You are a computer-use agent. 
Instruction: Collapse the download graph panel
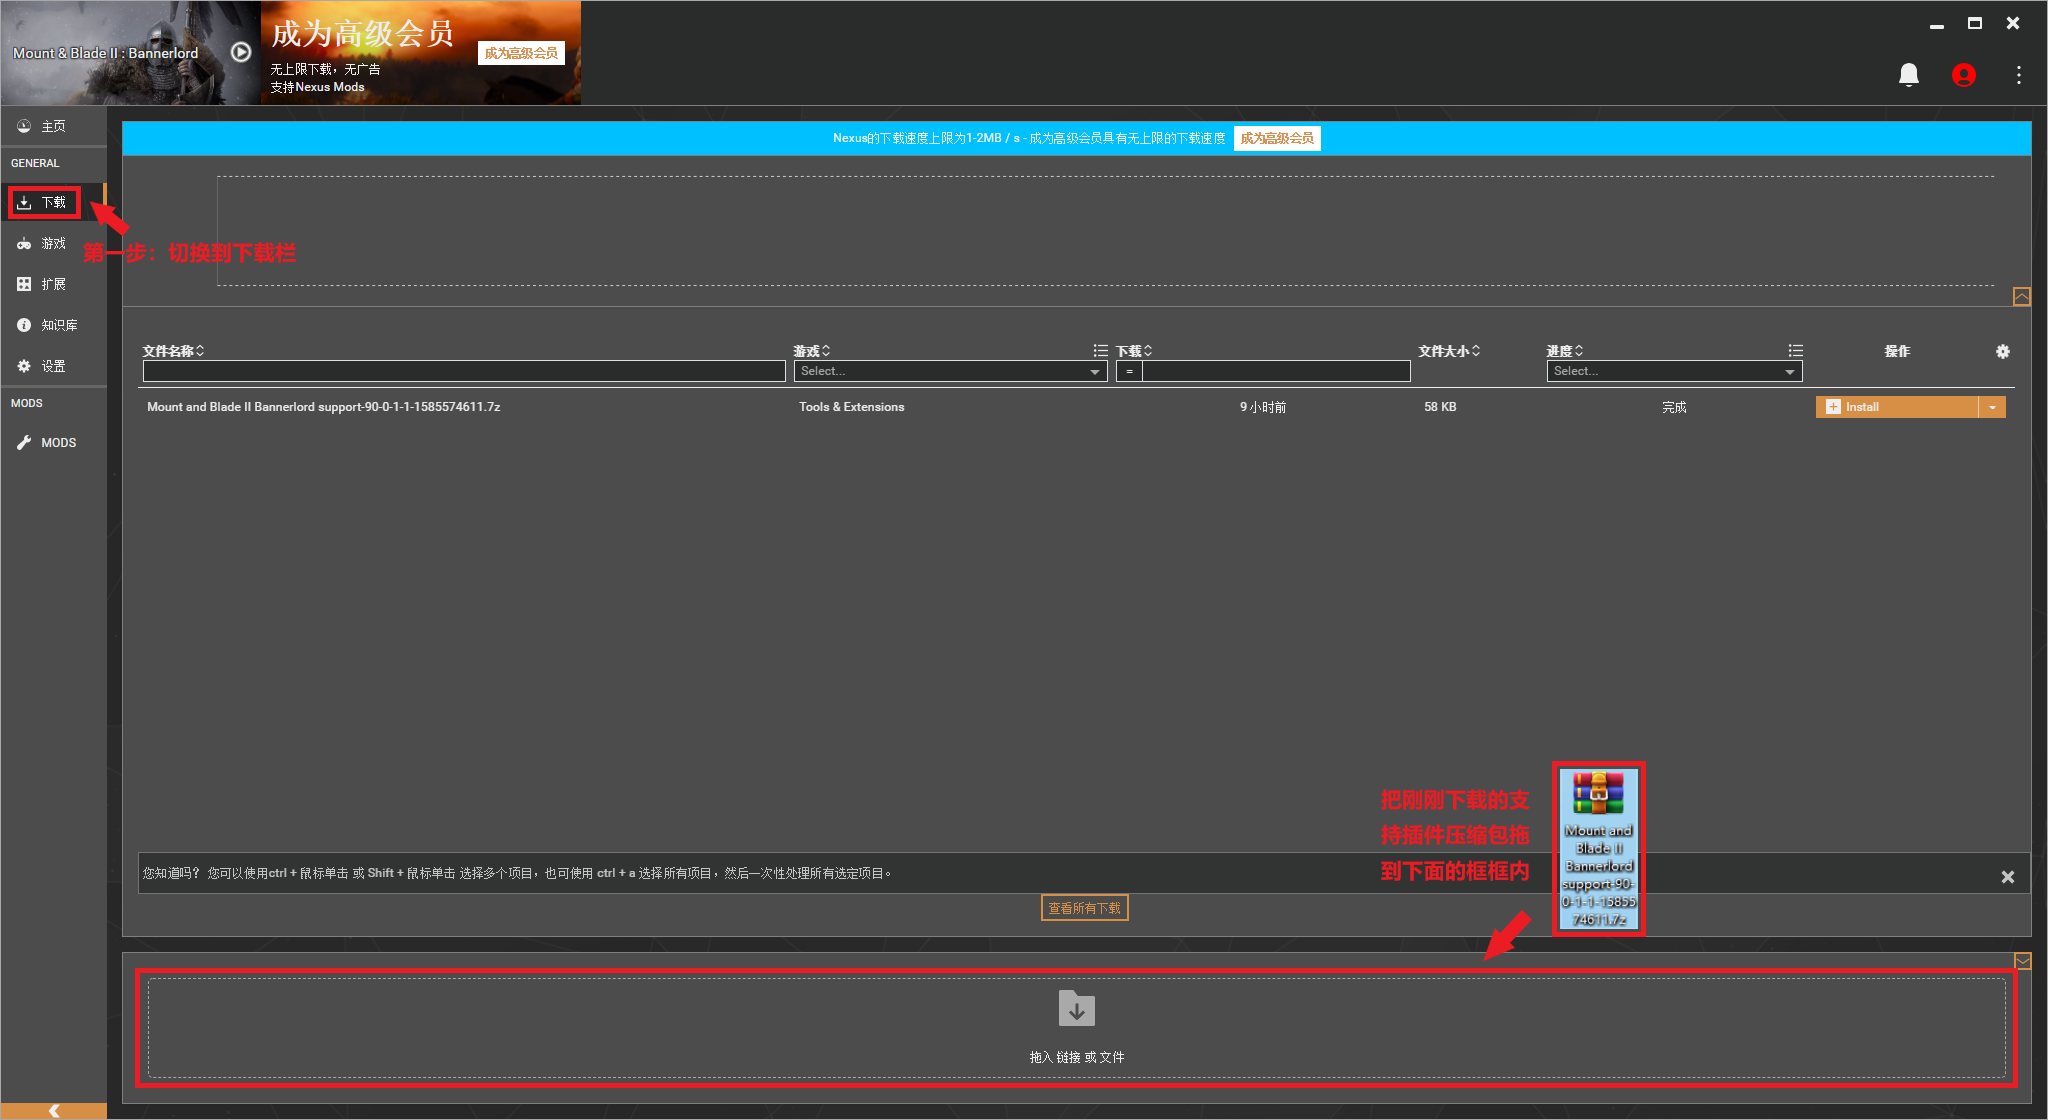pyautogui.click(x=2022, y=296)
